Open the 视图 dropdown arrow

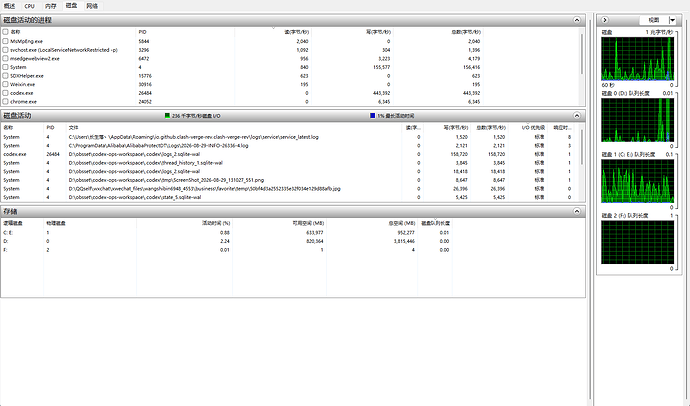(672, 20)
